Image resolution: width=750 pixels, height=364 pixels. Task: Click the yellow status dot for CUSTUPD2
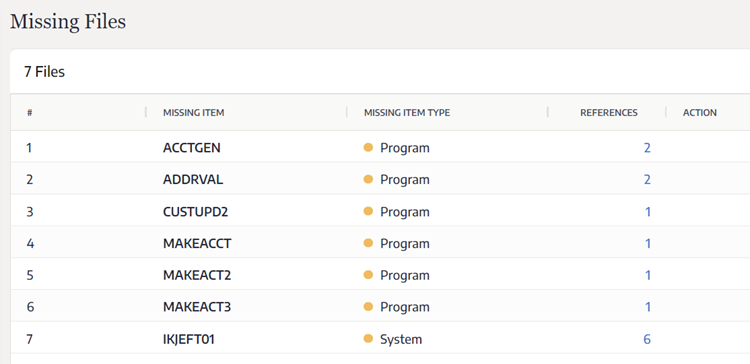coord(368,211)
